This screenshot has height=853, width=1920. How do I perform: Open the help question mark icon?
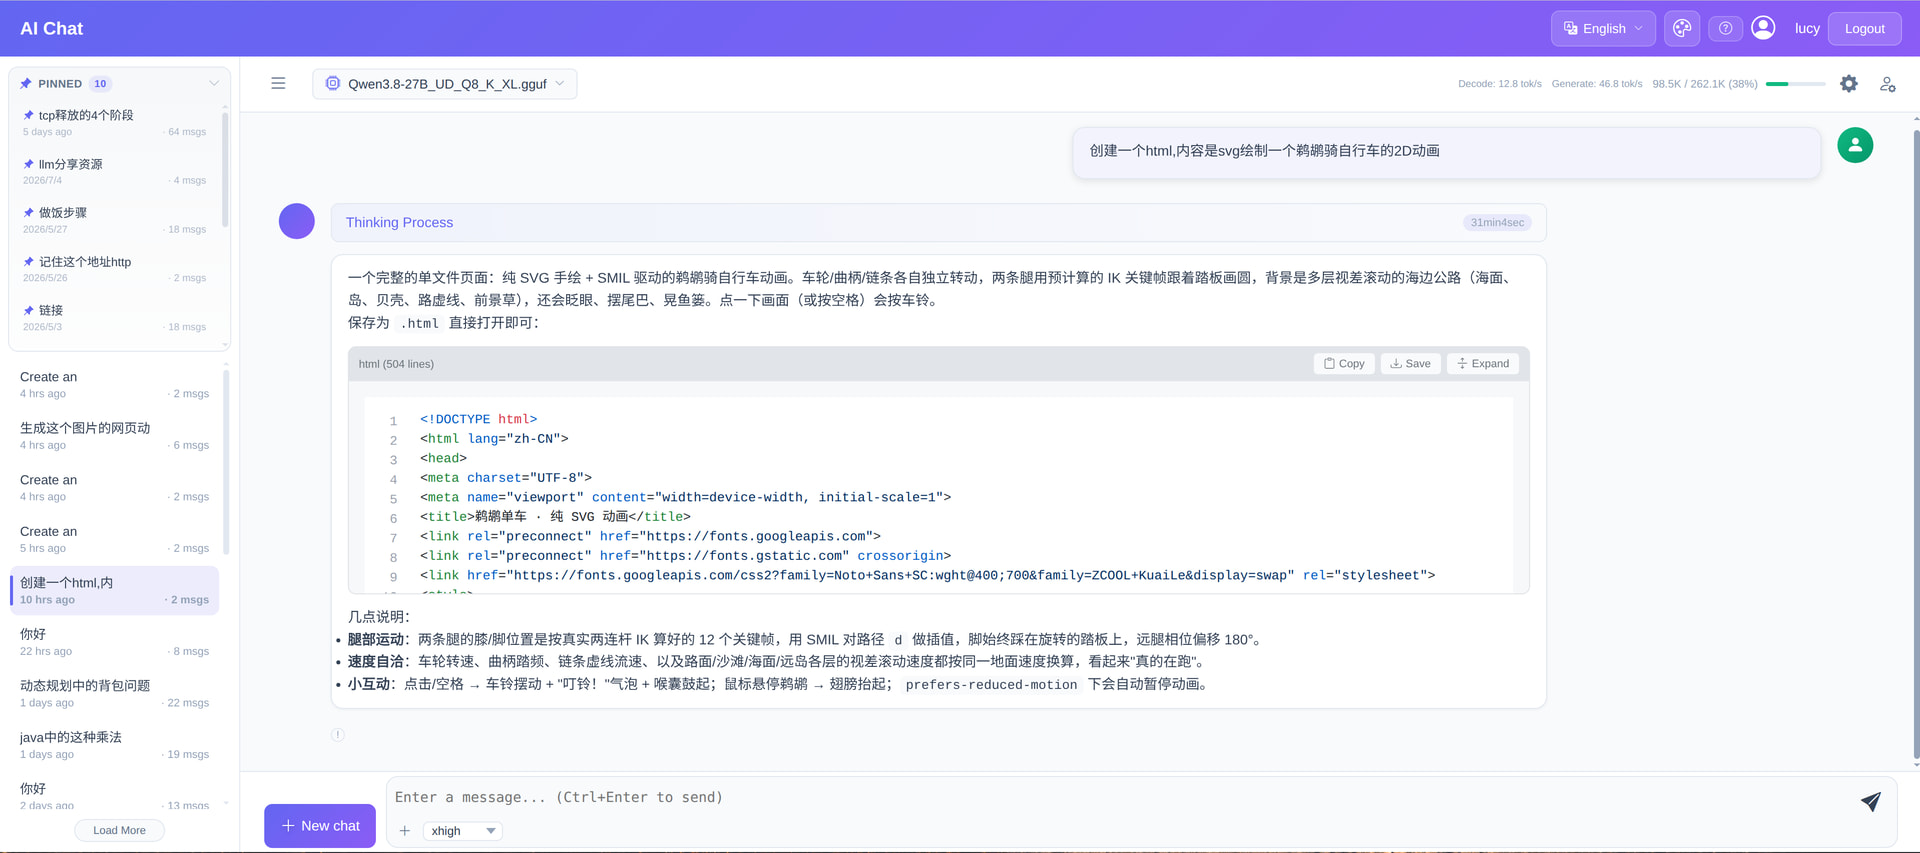tap(1725, 28)
